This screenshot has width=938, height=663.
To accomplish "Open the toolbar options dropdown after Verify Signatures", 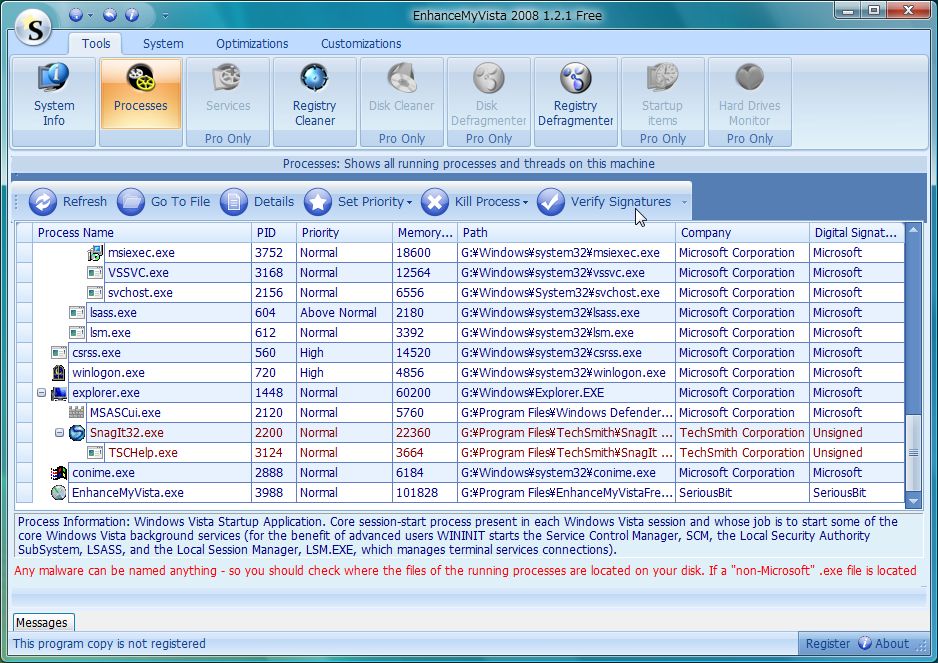I will tap(684, 202).
